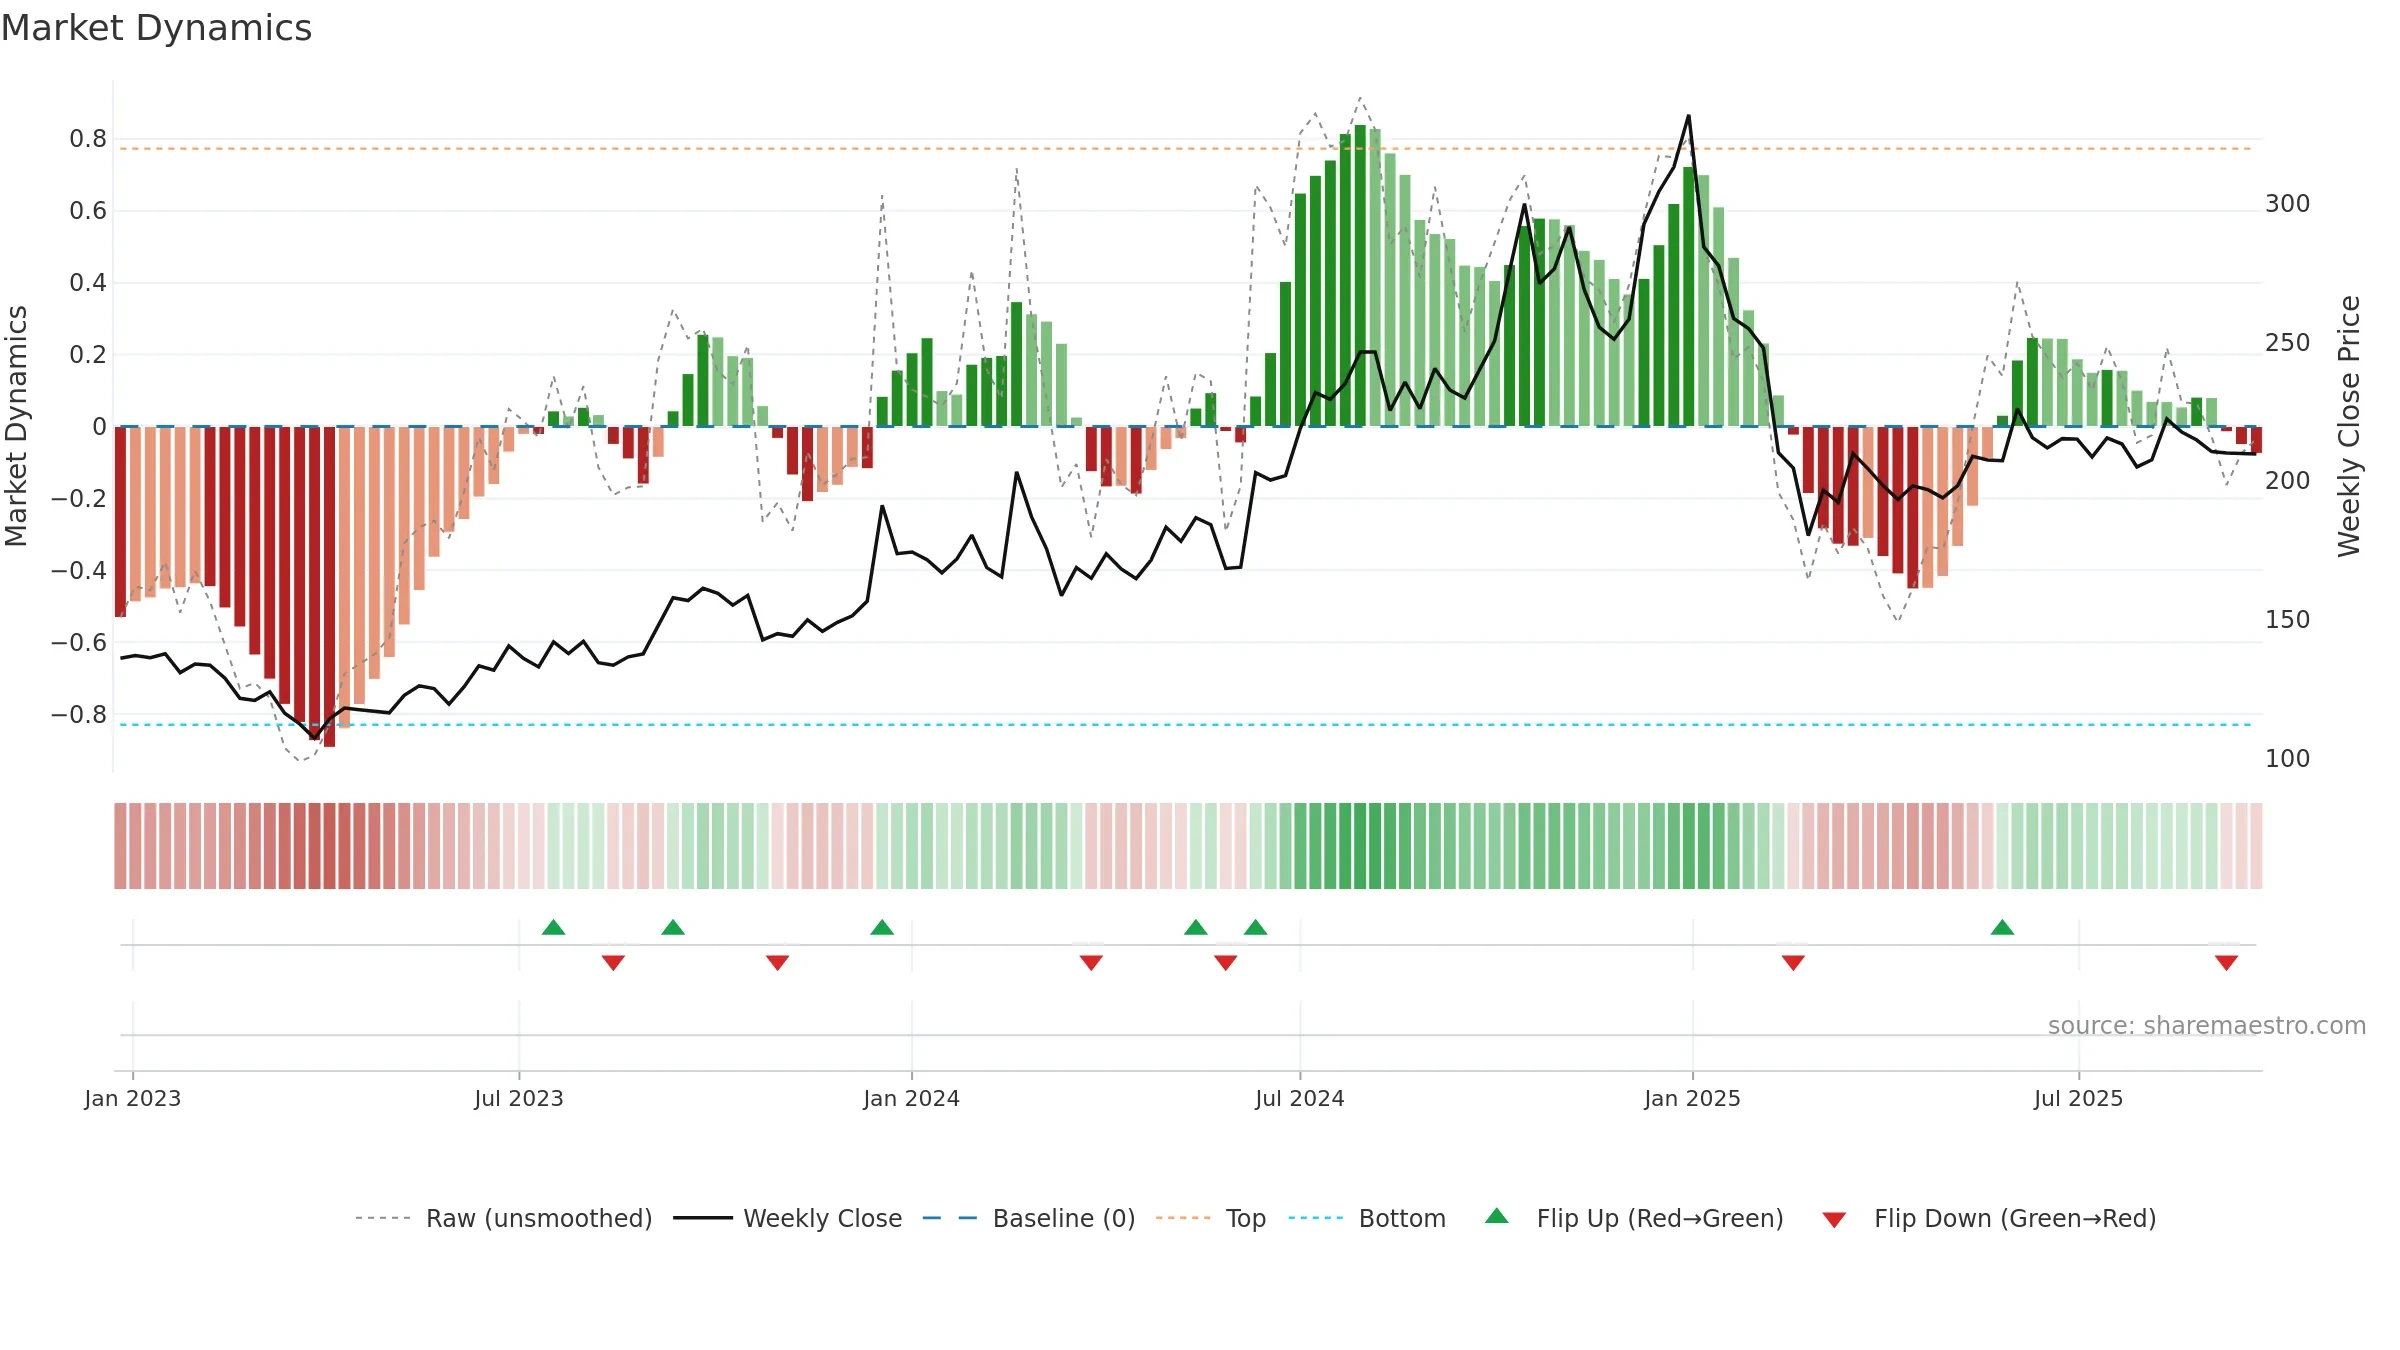Viewport: 2400px width, 1350px height.
Task: Toggle the Top legend entry
Action: pos(1211,1218)
